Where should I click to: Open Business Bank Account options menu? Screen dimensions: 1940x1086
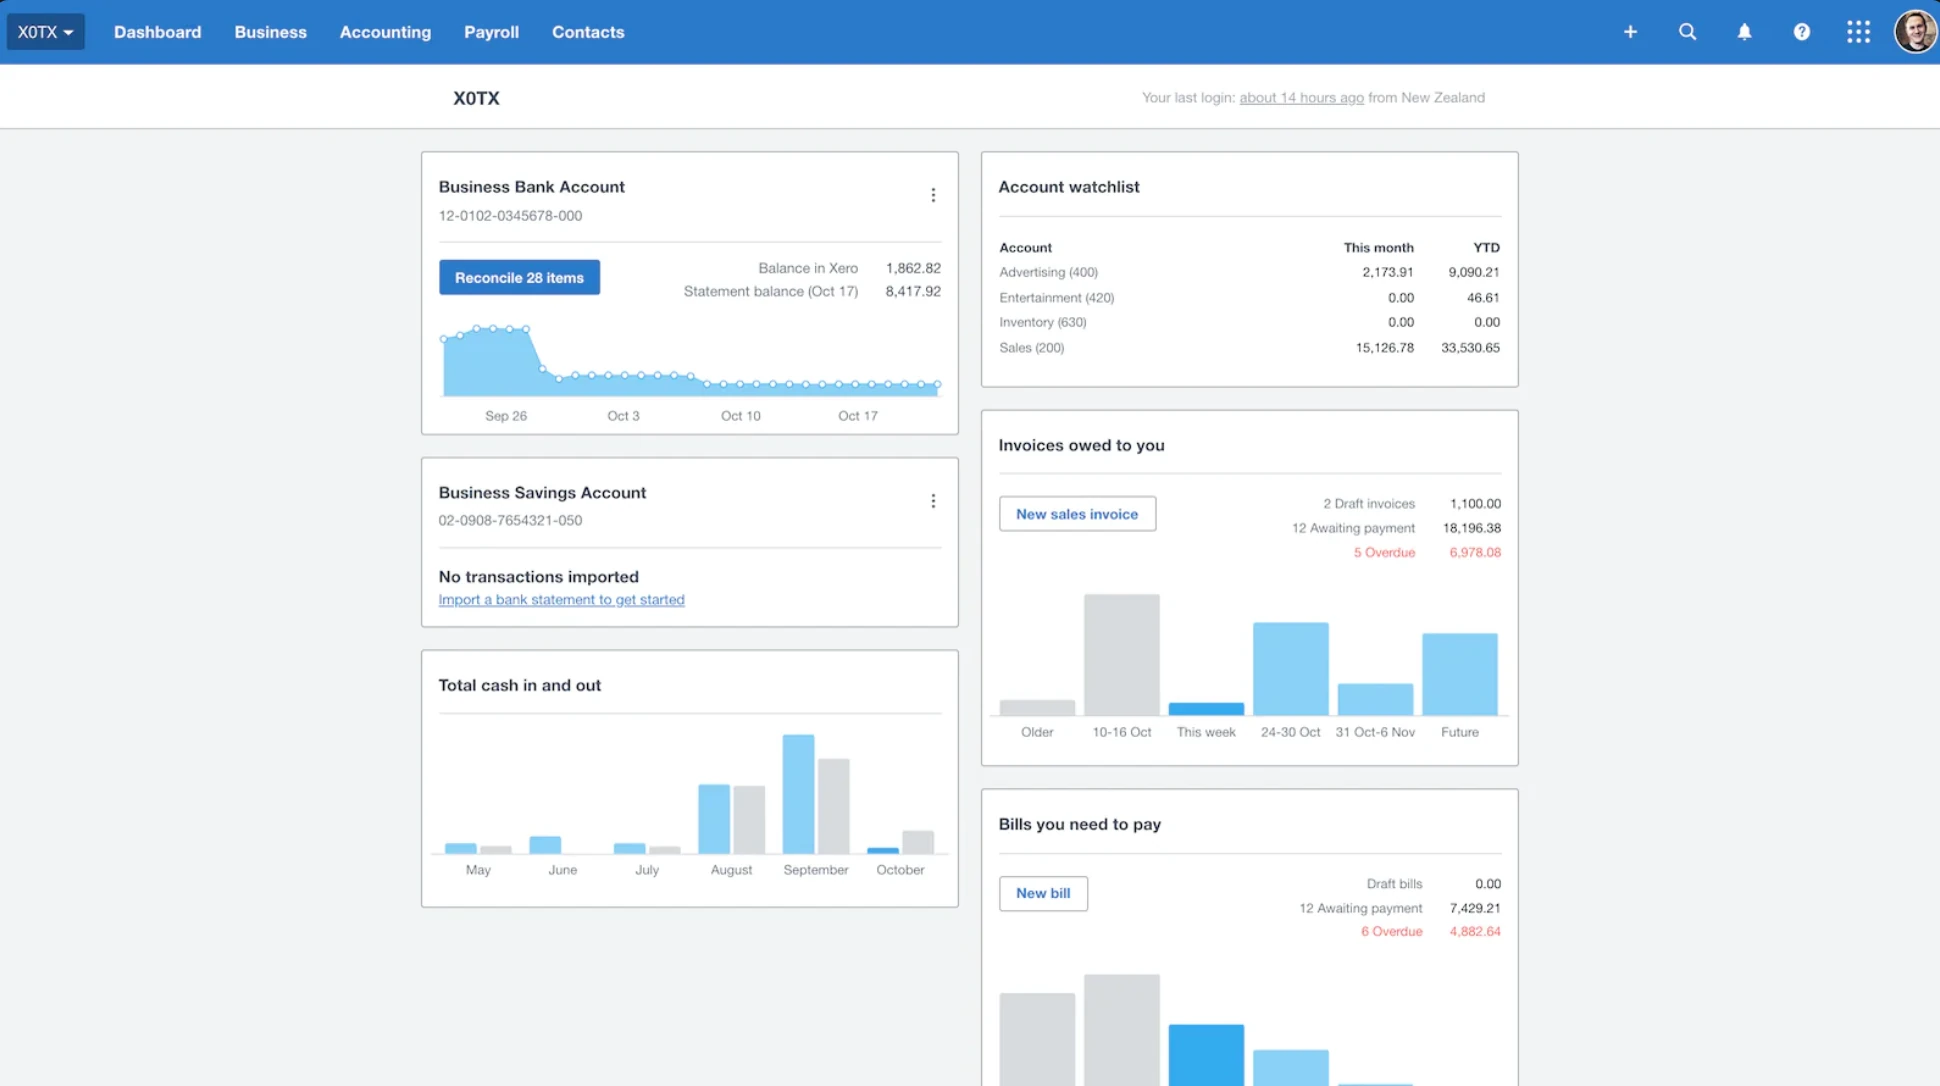[933, 195]
